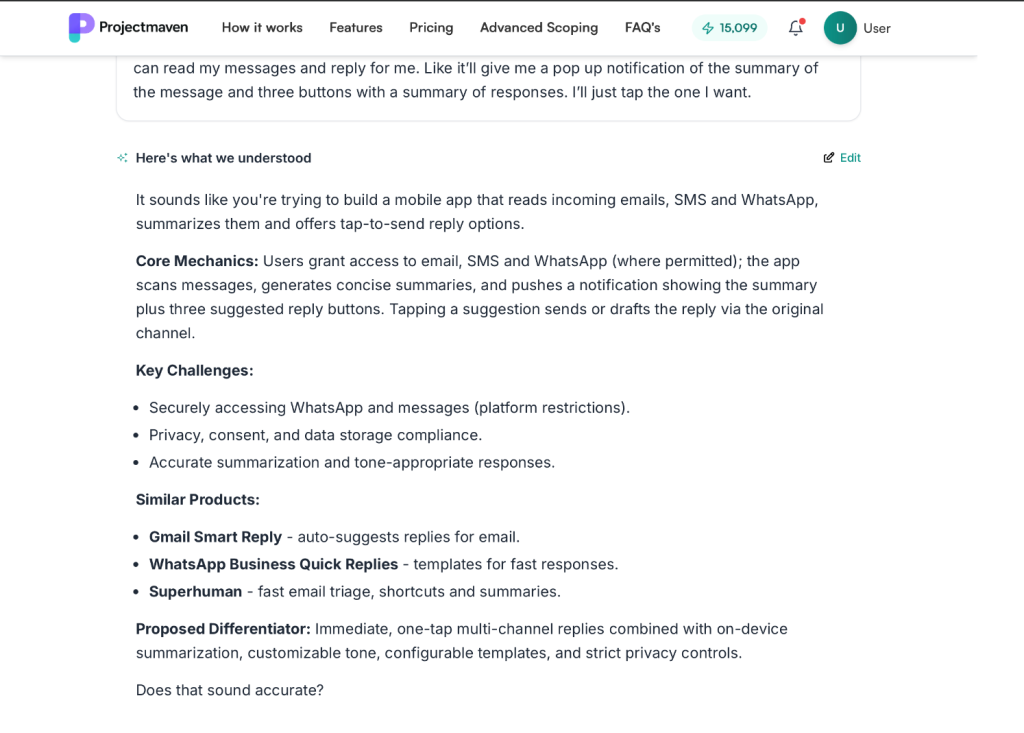This screenshot has width=1024, height=733.
Task: Click the 15,099 credits balance
Action: click(x=738, y=28)
